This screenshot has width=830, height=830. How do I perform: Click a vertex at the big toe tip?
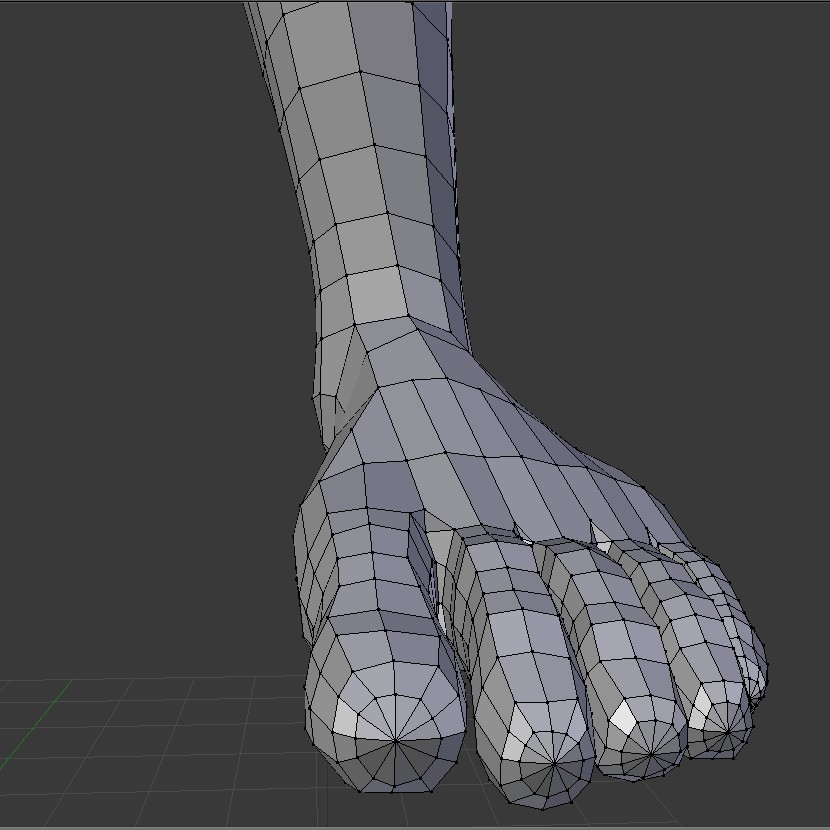pos(398,742)
